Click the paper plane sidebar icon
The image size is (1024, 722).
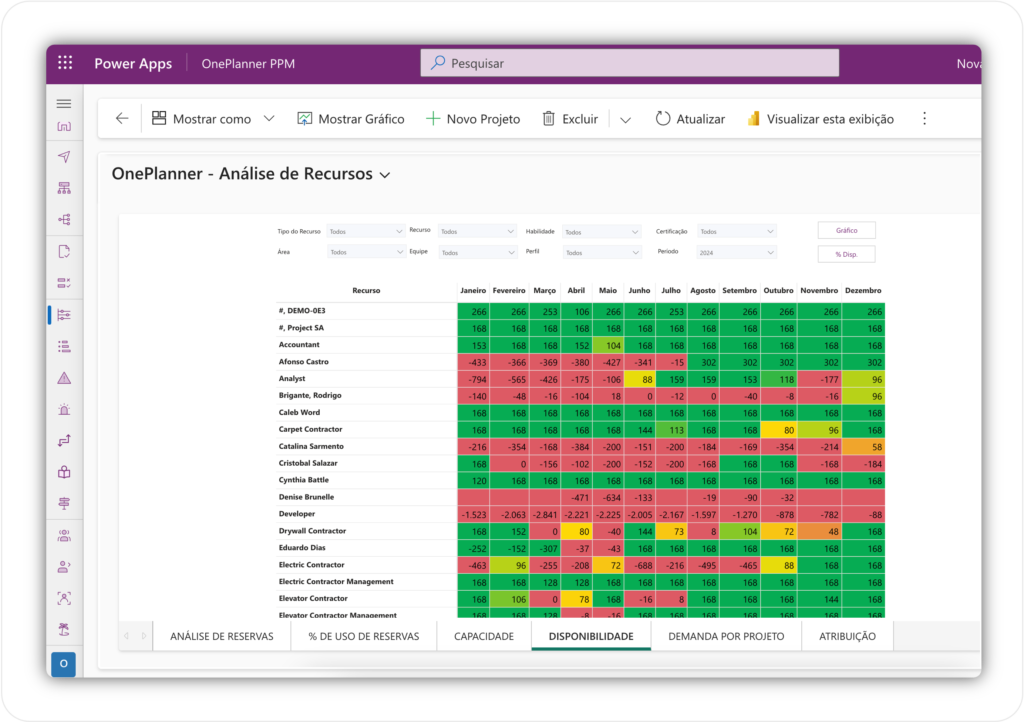click(64, 157)
